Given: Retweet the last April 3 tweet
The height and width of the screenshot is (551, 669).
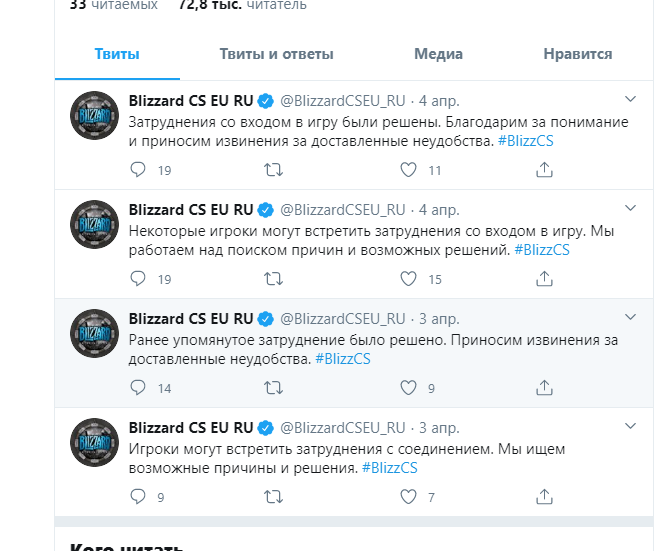Looking at the screenshot, I should click(x=273, y=496).
